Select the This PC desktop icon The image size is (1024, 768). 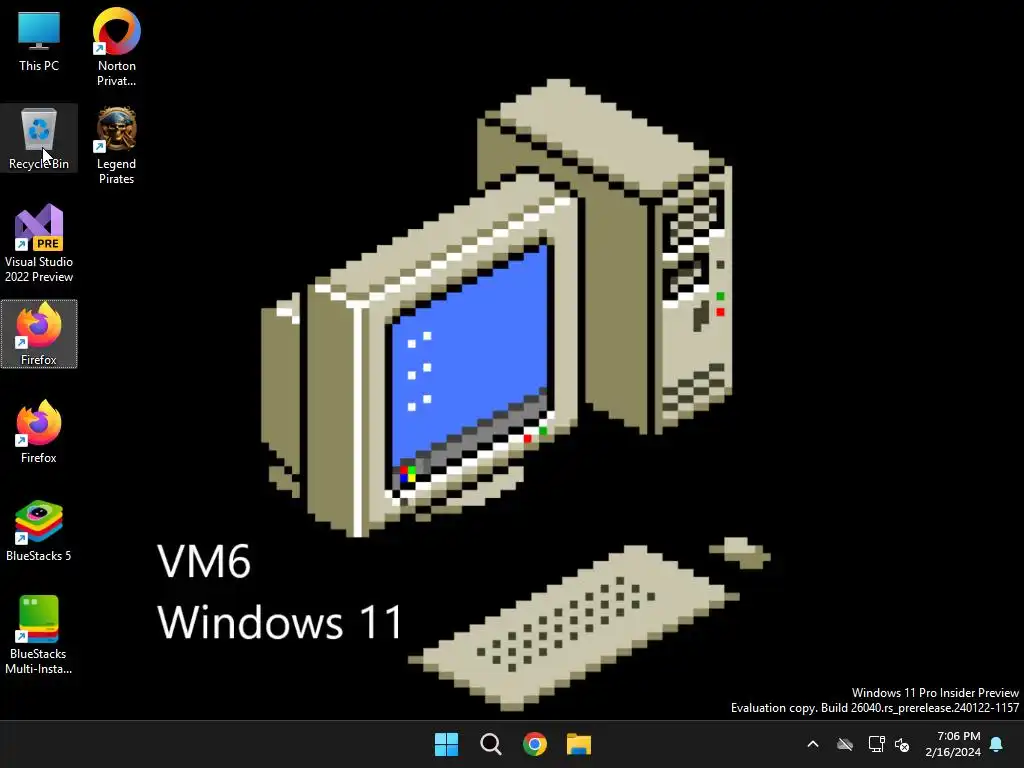[39, 40]
